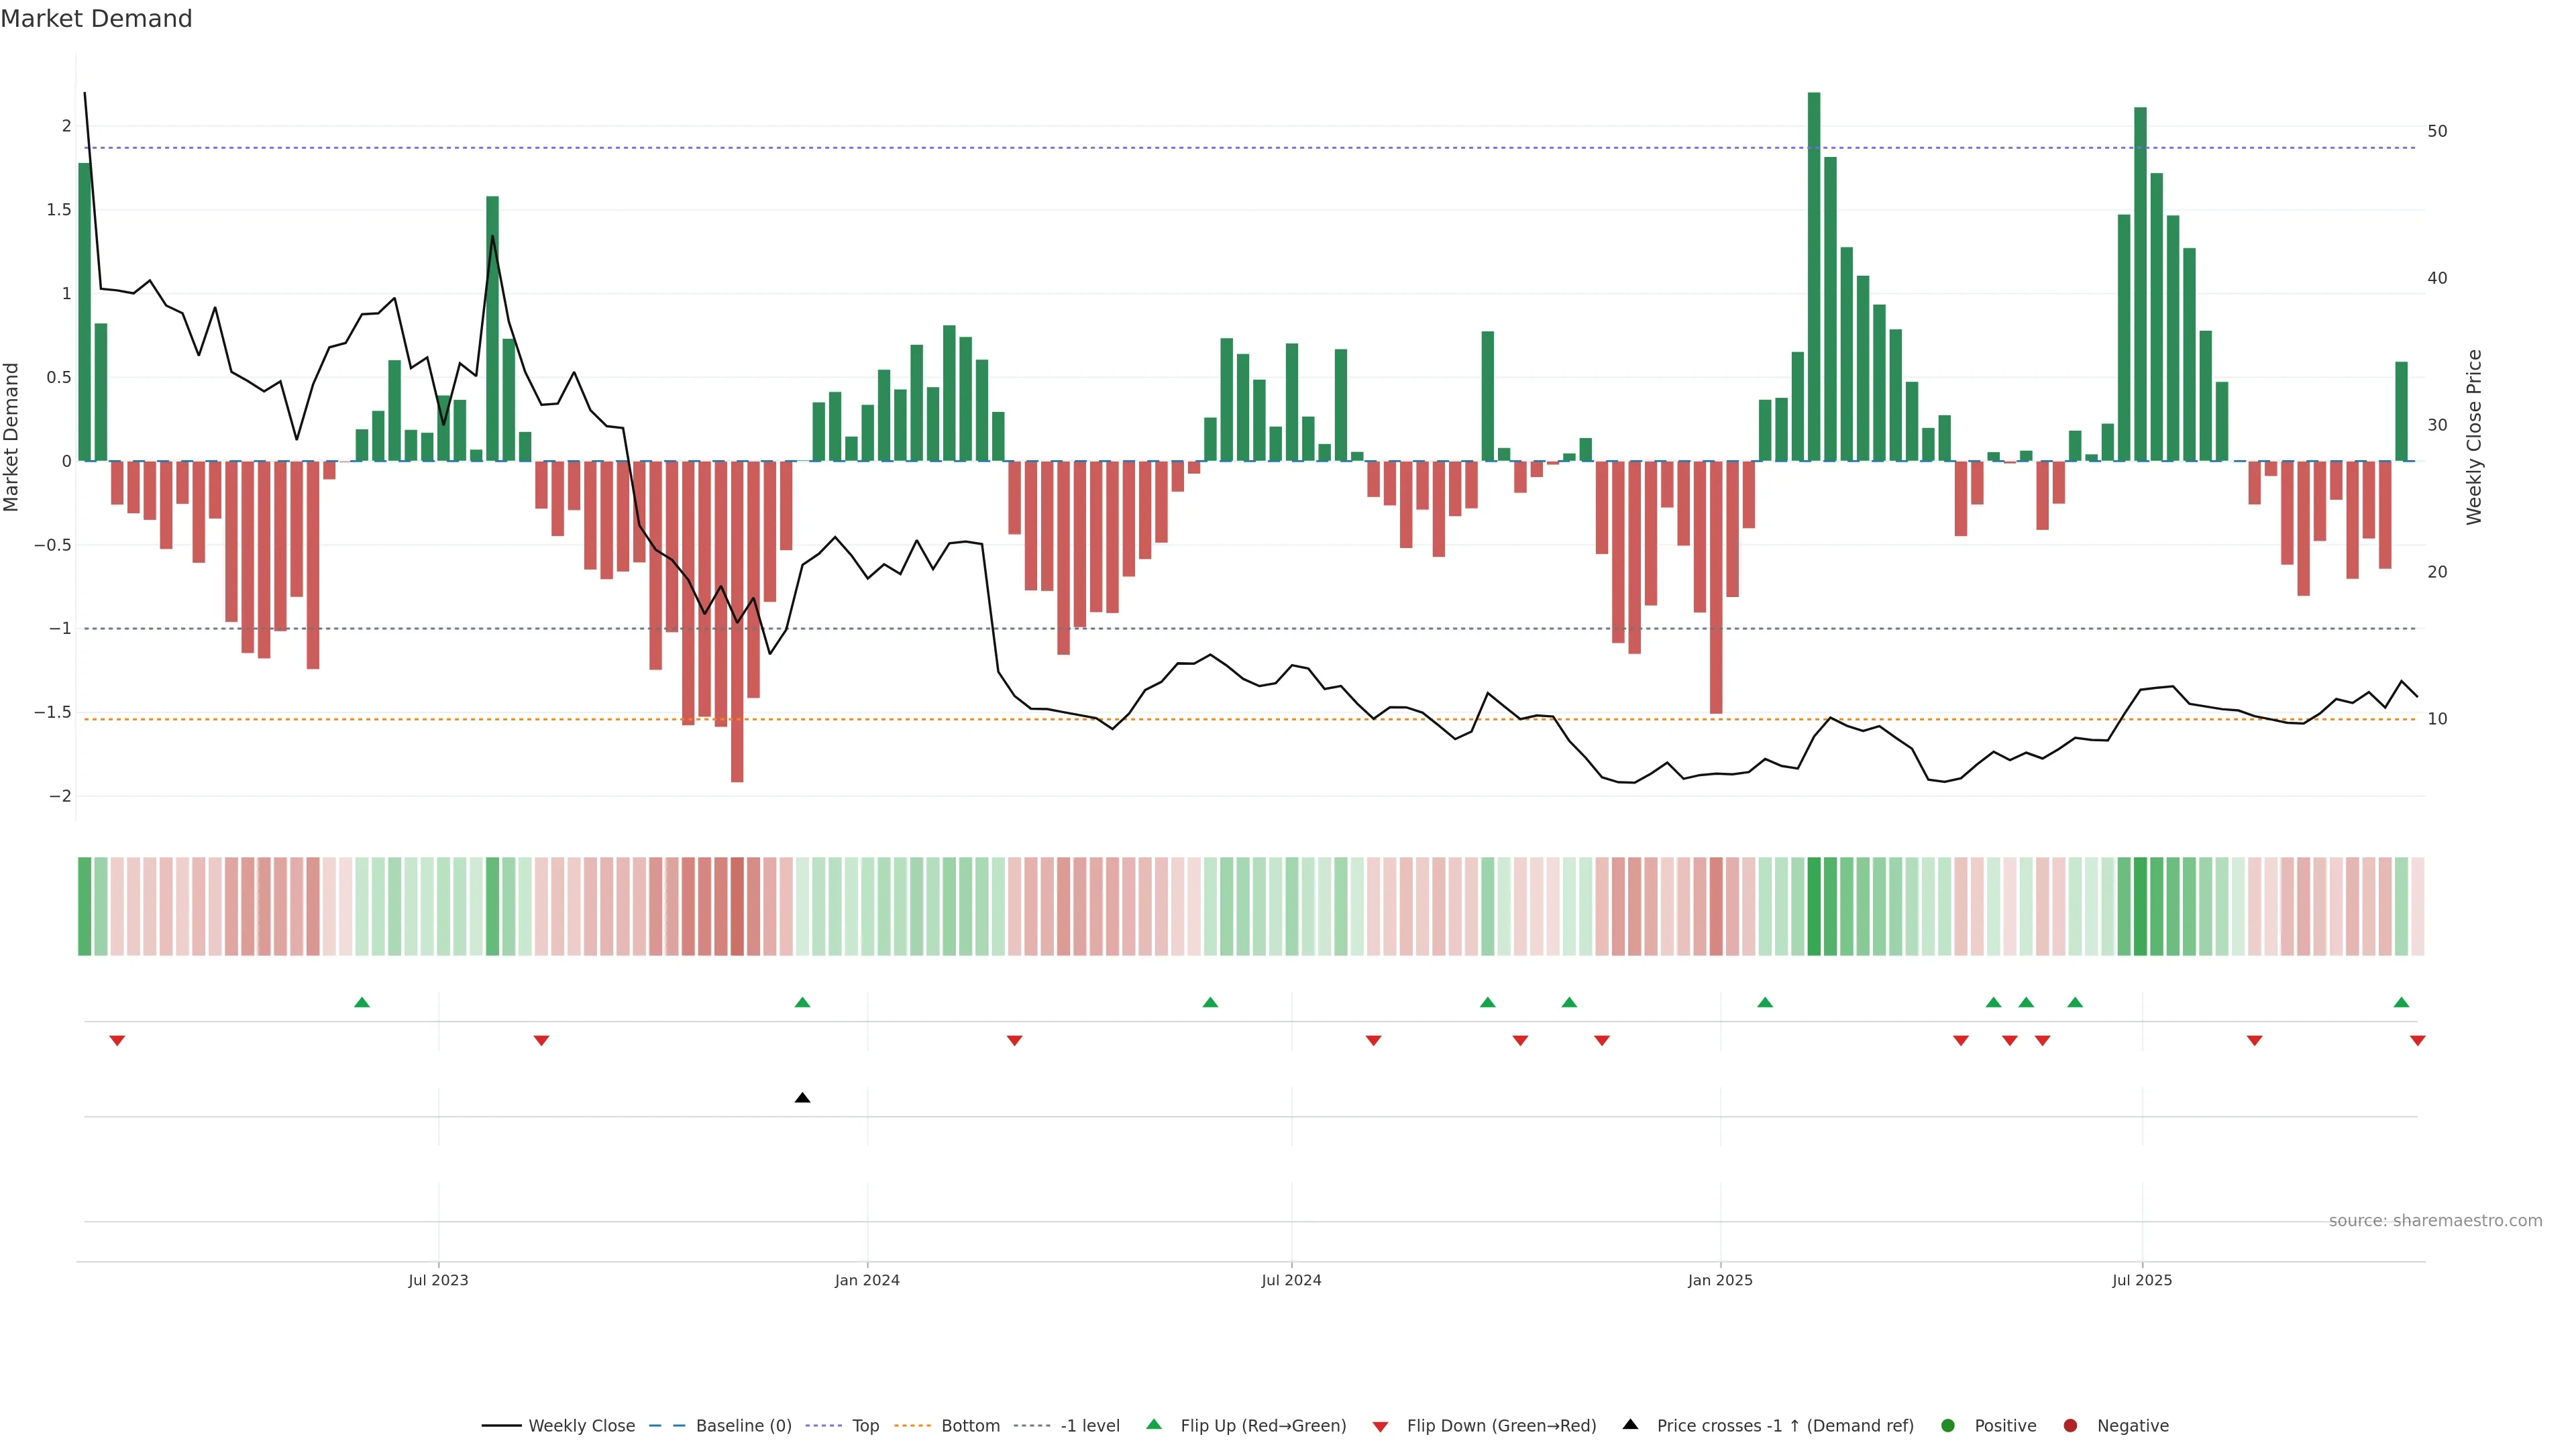Click the tallest green demand bar in early 2025
Screen dimensions: 2576x1449
click(1814, 276)
